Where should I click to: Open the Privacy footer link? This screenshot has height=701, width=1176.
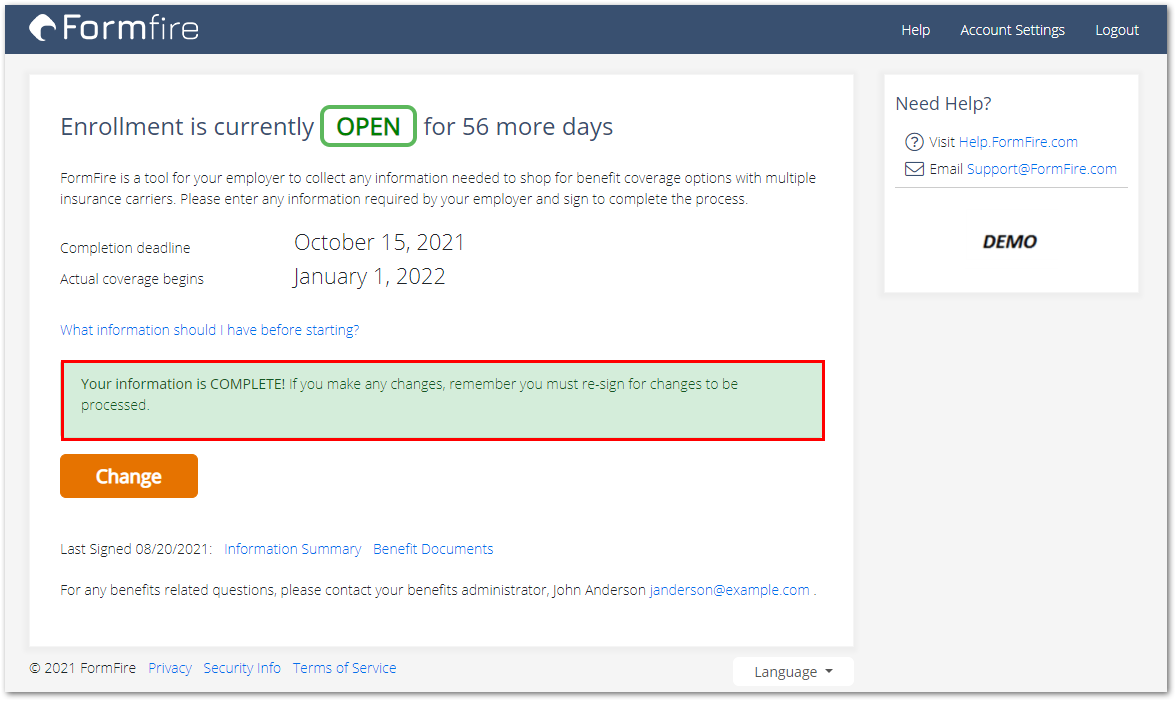pyautogui.click(x=169, y=668)
